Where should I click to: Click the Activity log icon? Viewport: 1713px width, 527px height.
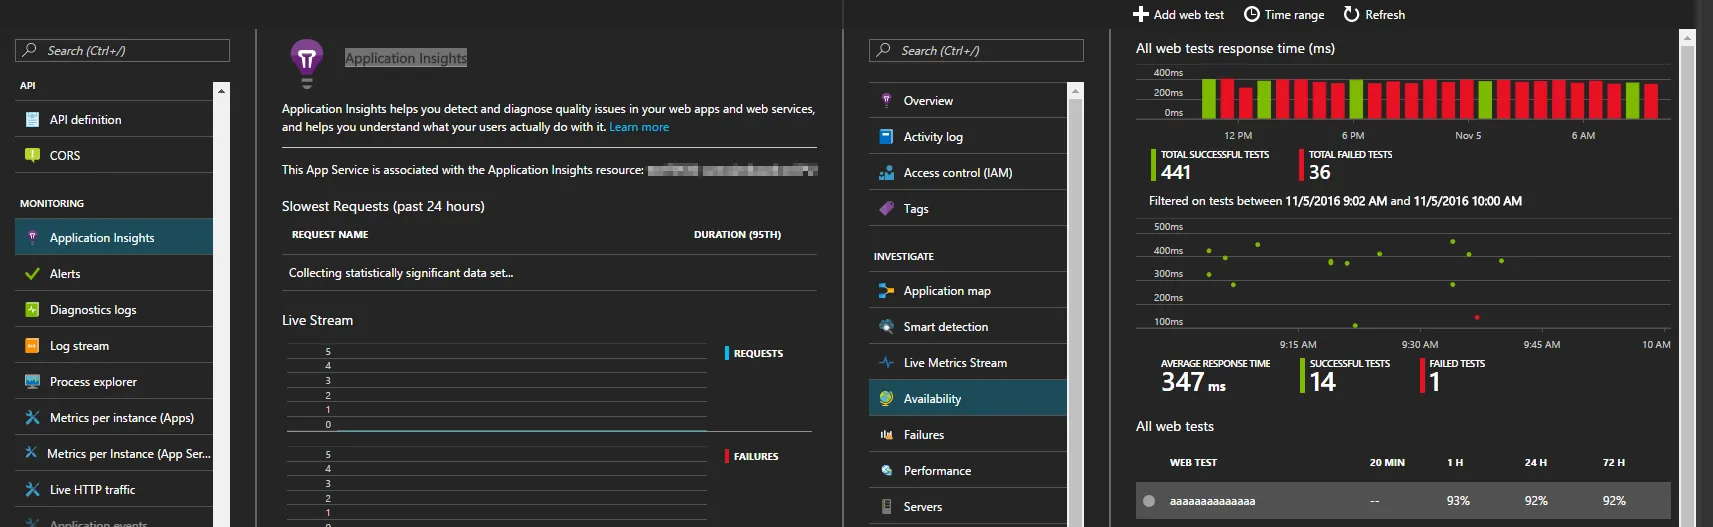[886, 137]
